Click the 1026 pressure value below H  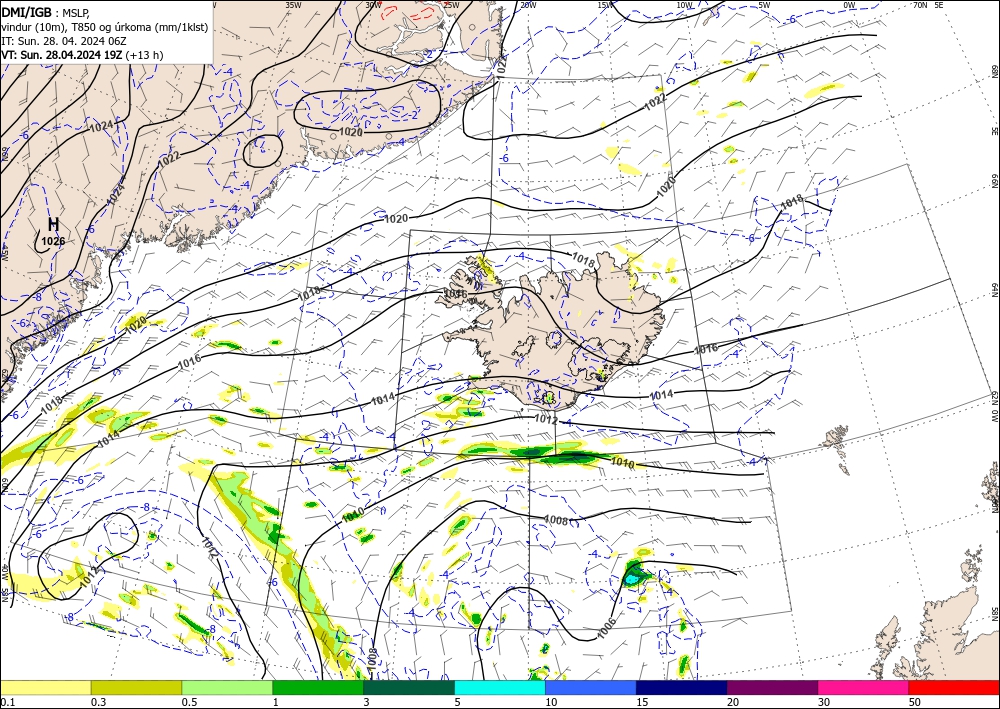[x=54, y=241]
